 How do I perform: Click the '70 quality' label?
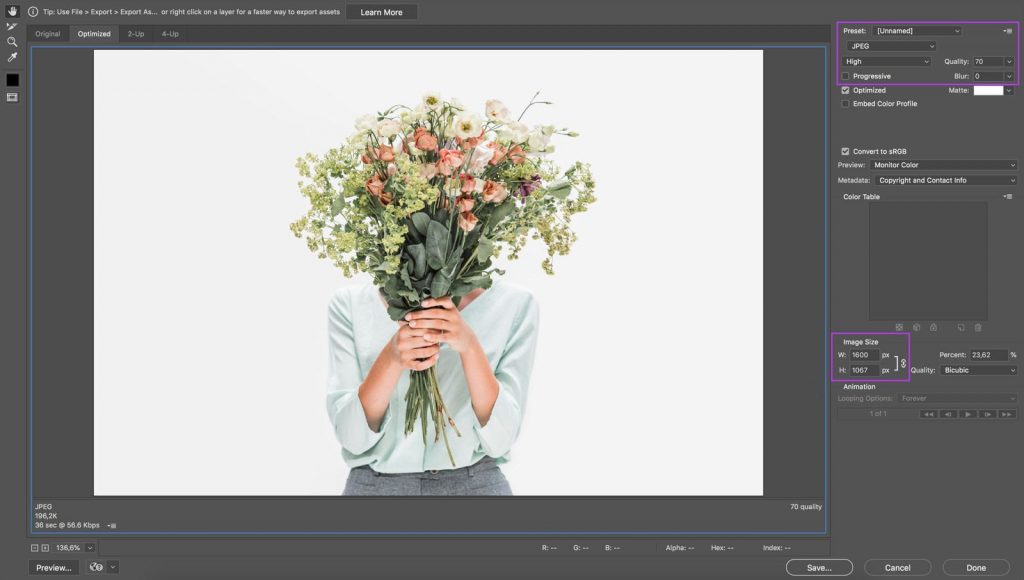[x=806, y=507]
